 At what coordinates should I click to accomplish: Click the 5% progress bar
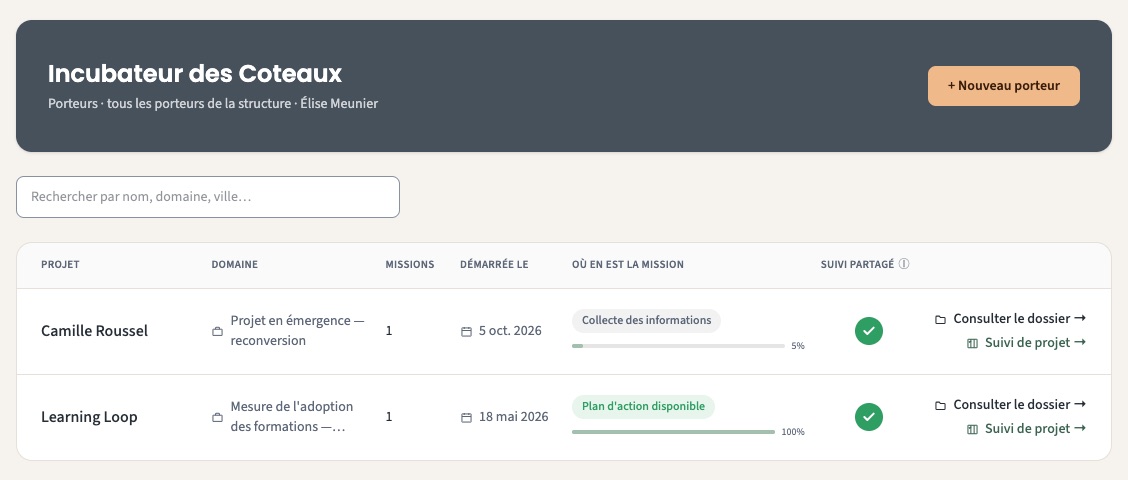[x=678, y=346]
